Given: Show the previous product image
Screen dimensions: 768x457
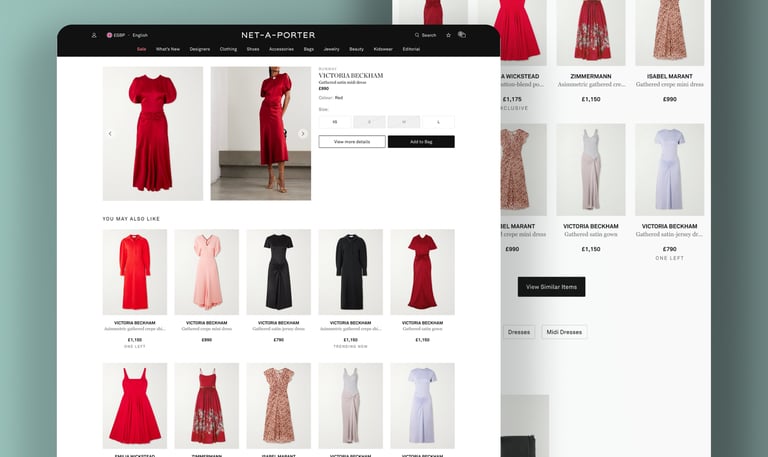Looking at the screenshot, I should pos(110,133).
